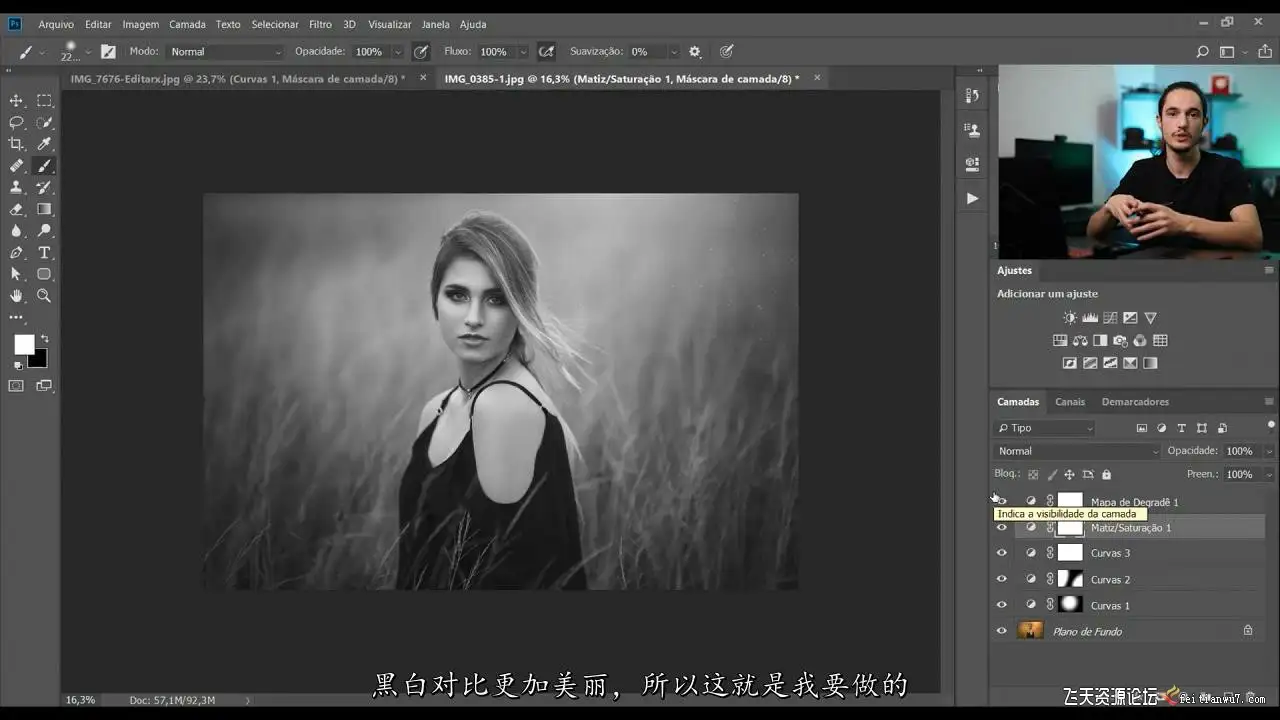Select the Healing Brush tool
The height and width of the screenshot is (720, 1280).
click(16, 166)
